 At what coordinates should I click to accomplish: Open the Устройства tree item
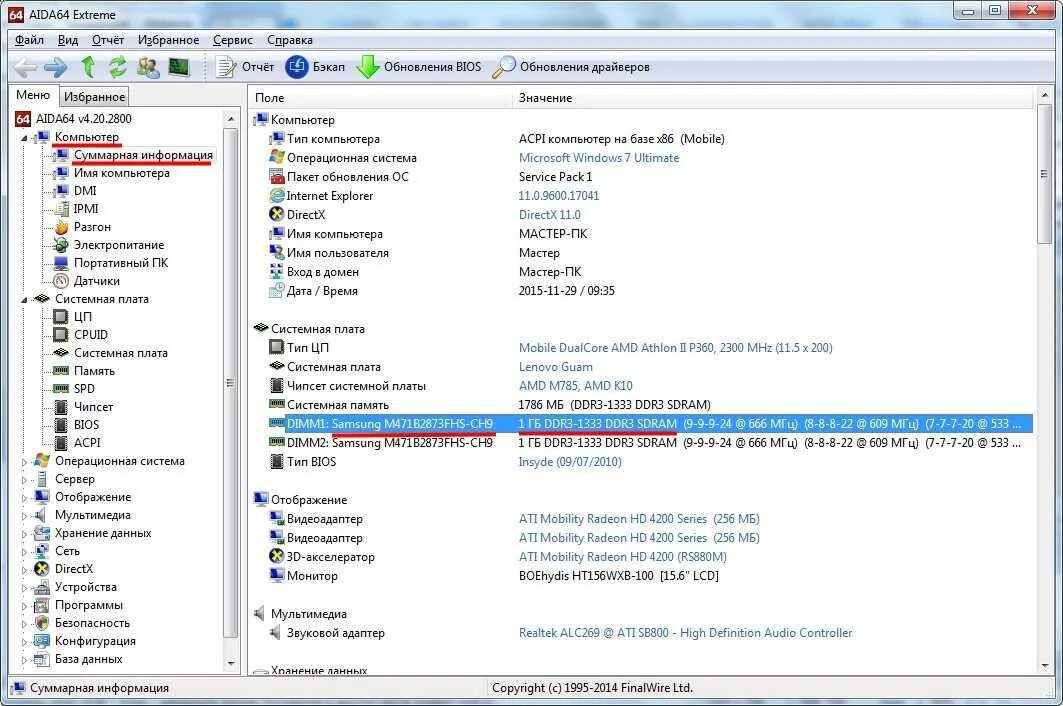point(85,587)
